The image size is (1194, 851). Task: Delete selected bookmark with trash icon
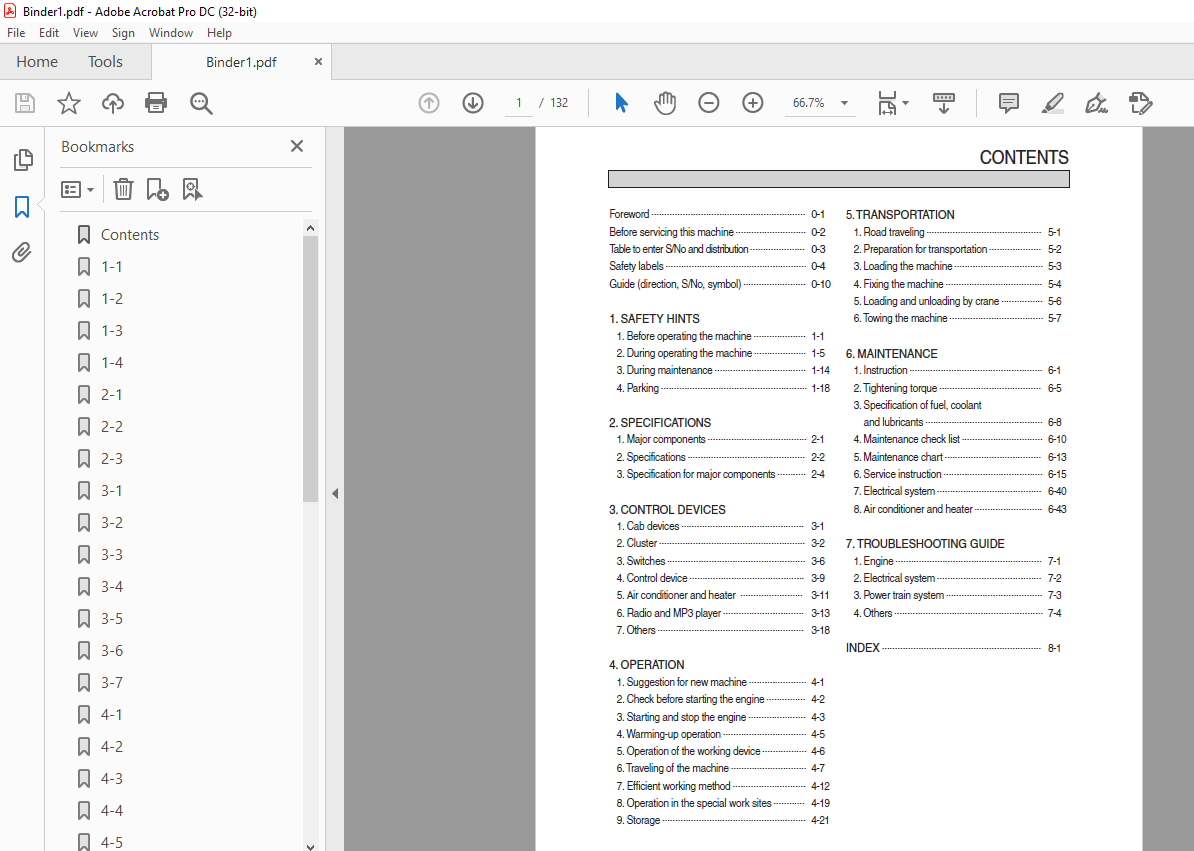(x=123, y=189)
